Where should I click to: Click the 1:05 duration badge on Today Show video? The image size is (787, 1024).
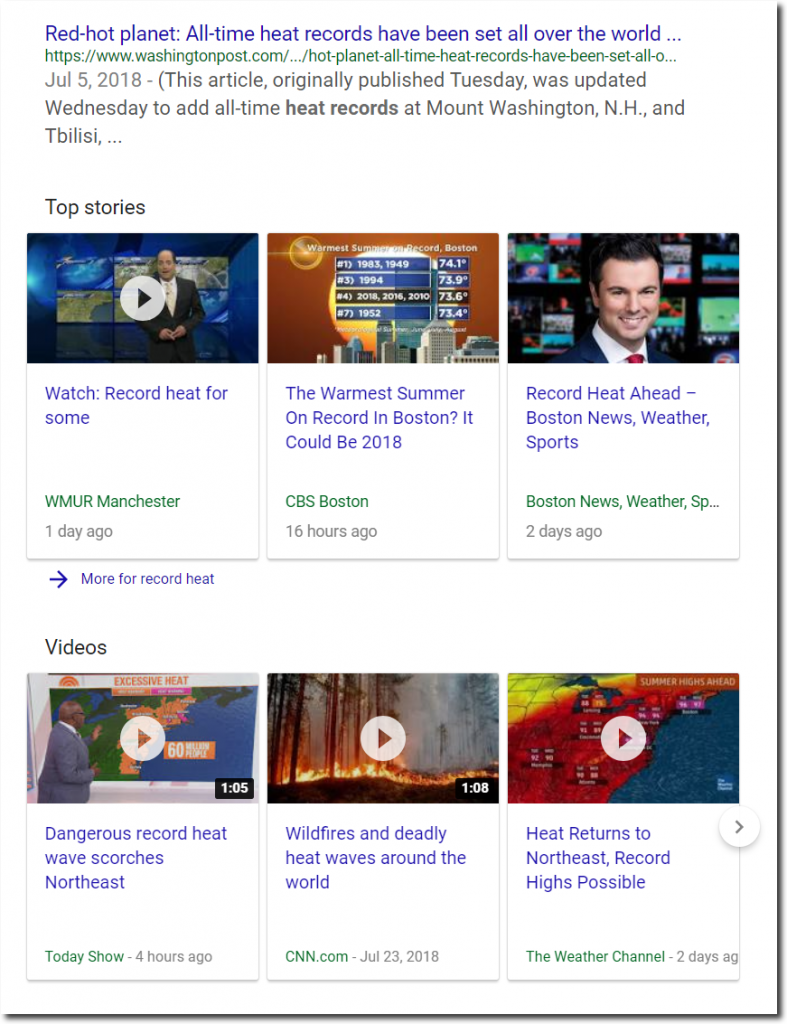[x=234, y=788]
